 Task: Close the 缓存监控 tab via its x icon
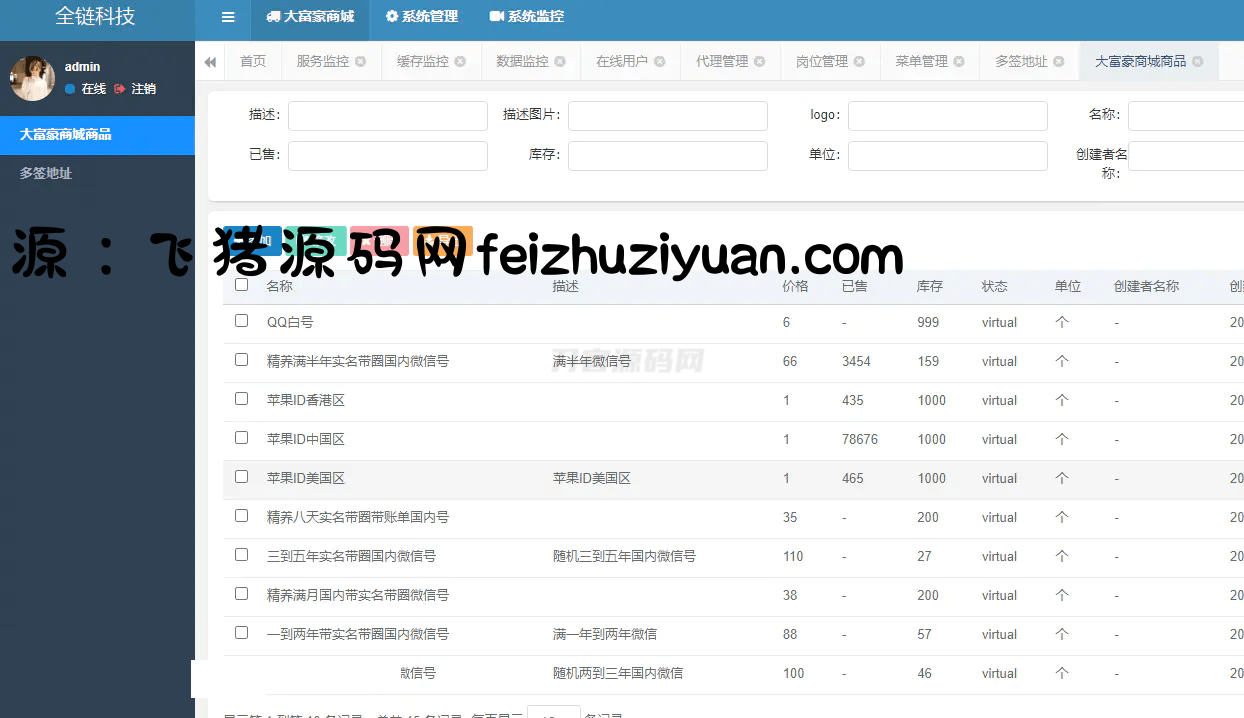[x=460, y=62]
